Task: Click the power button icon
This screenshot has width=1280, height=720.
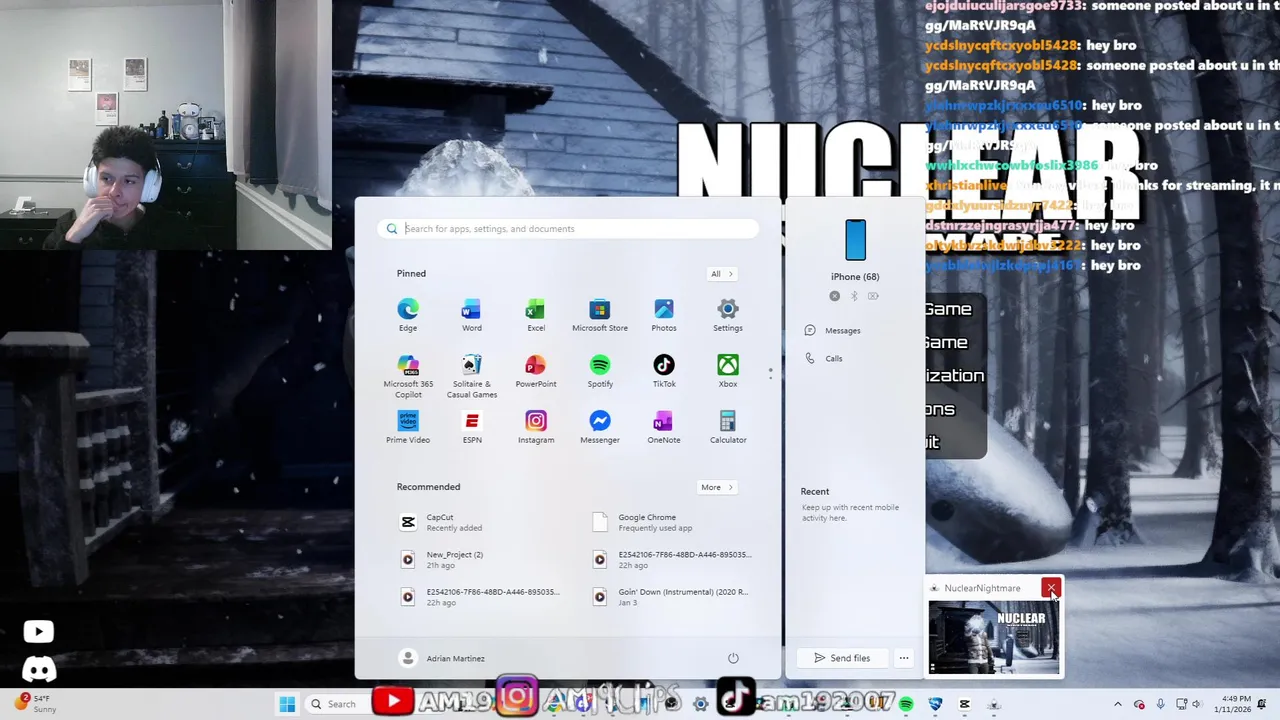Action: 733,658
